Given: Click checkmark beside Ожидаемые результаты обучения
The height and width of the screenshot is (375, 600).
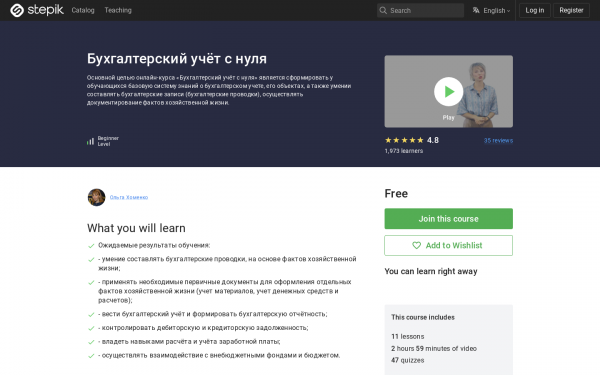Looking at the screenshot, I should (x=91, y=246).
